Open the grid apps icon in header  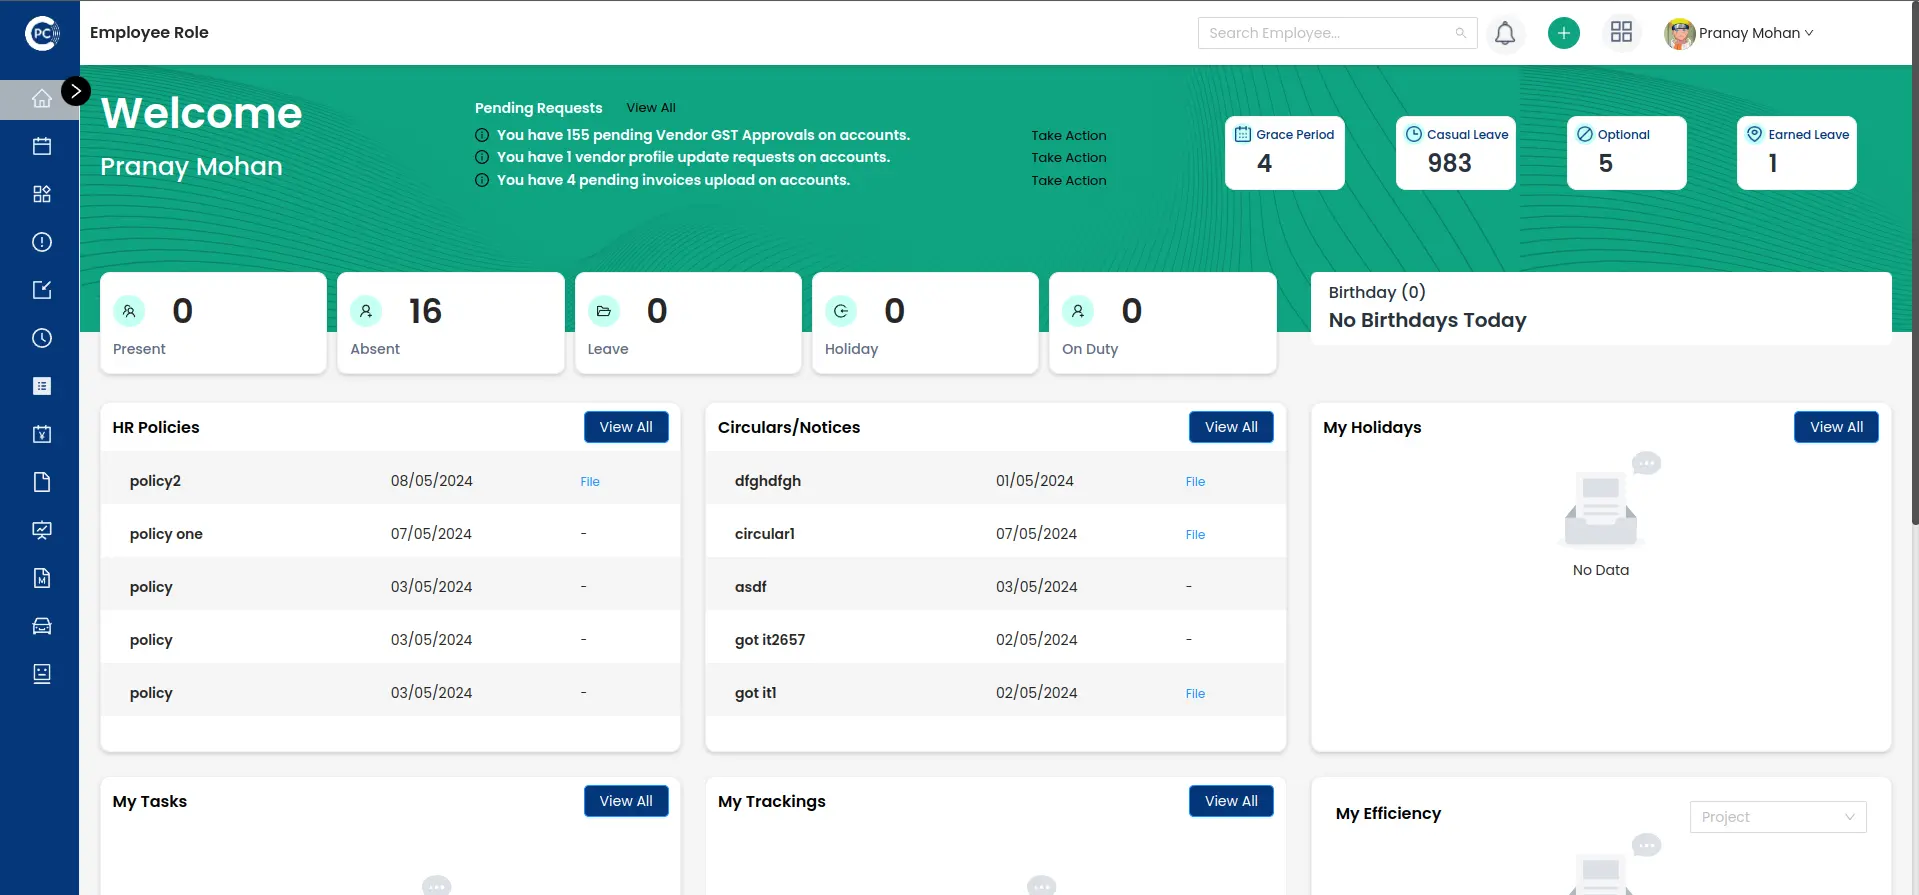pyautogui.click(x=1621, y=33)
